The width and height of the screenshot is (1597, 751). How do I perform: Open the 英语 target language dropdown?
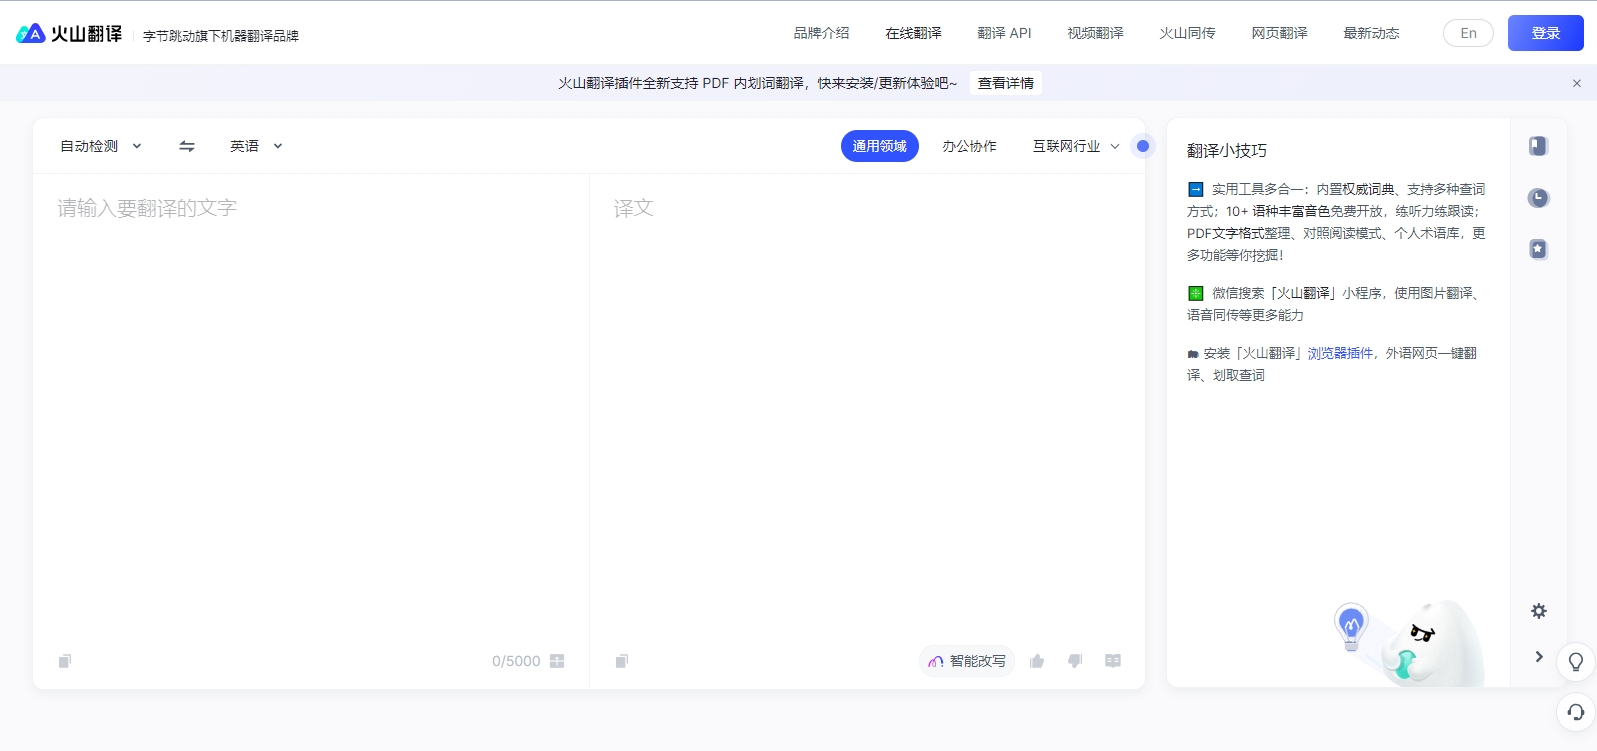pyautogui.click(x=256, y=146)
